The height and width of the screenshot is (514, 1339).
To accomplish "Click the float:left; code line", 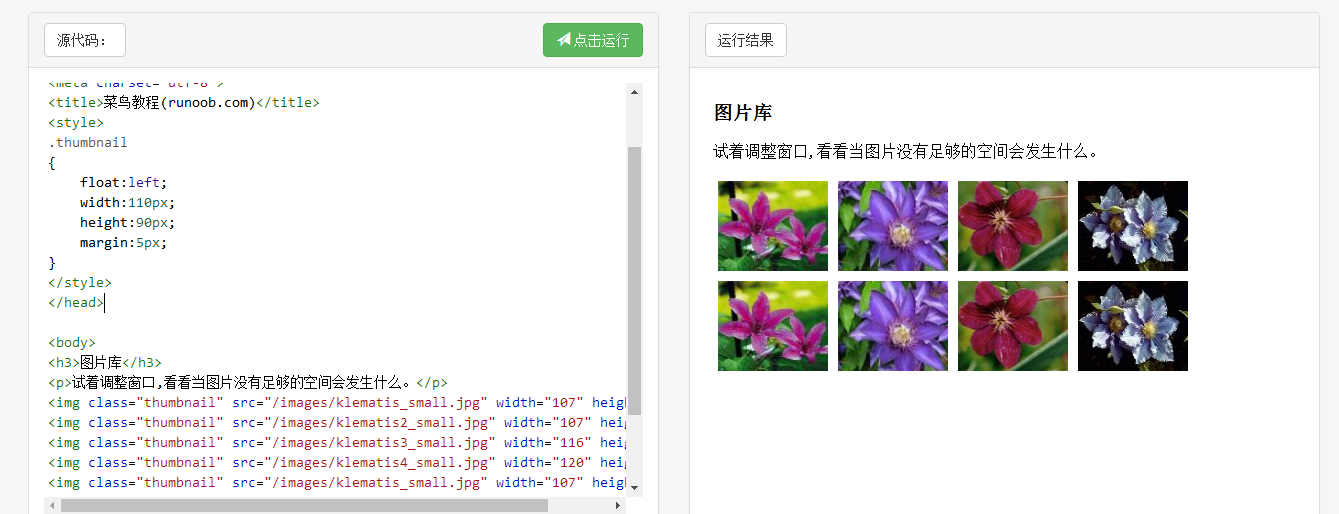I will tap(124, 182).
